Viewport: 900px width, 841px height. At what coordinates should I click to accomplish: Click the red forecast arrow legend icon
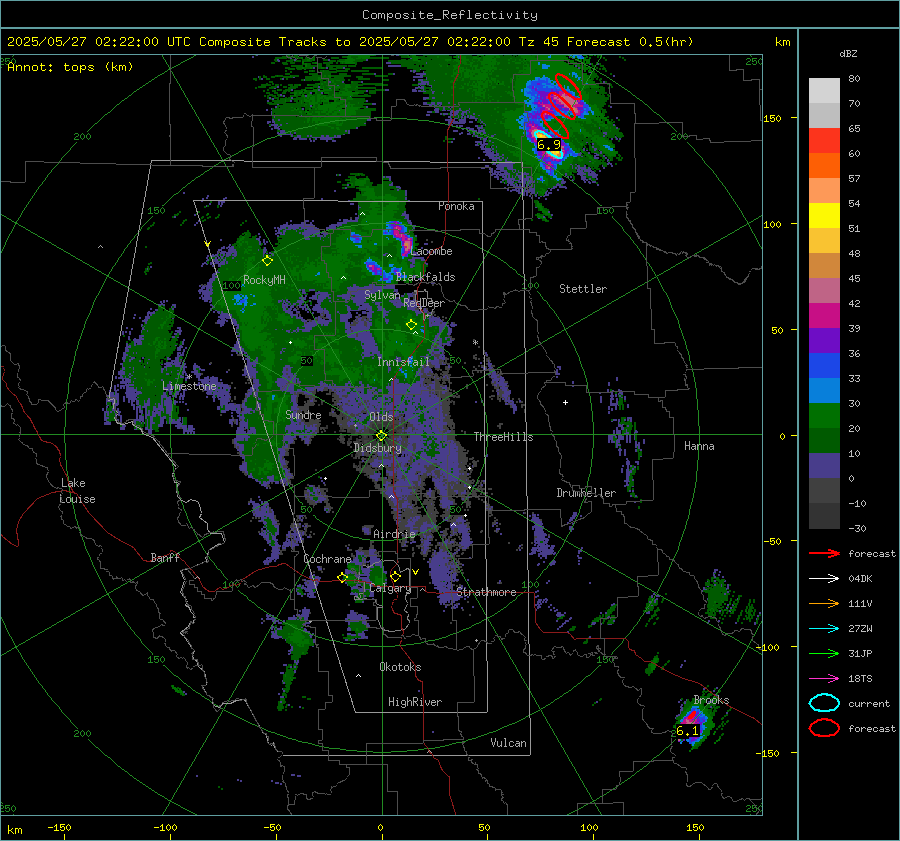click(824, 553)
